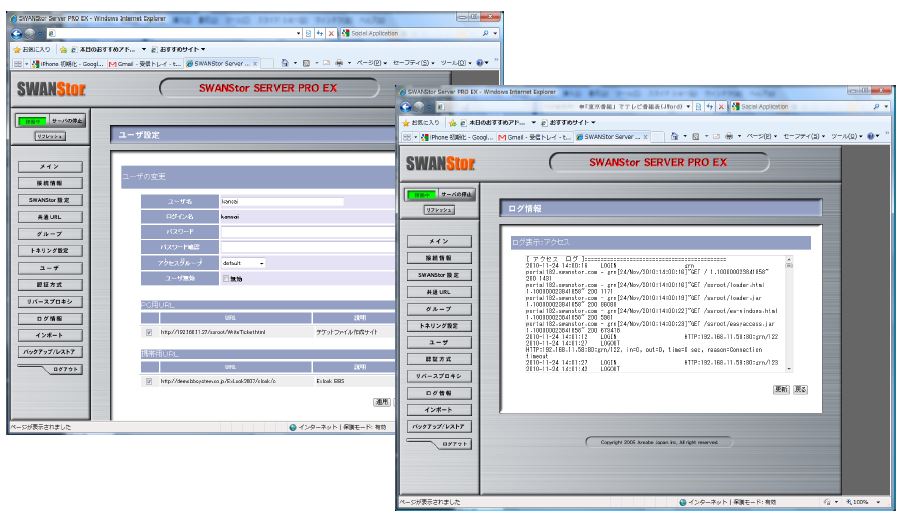Click the access log vertical scrollbar
Screen dimensions: 904x519
pos(789,310)
